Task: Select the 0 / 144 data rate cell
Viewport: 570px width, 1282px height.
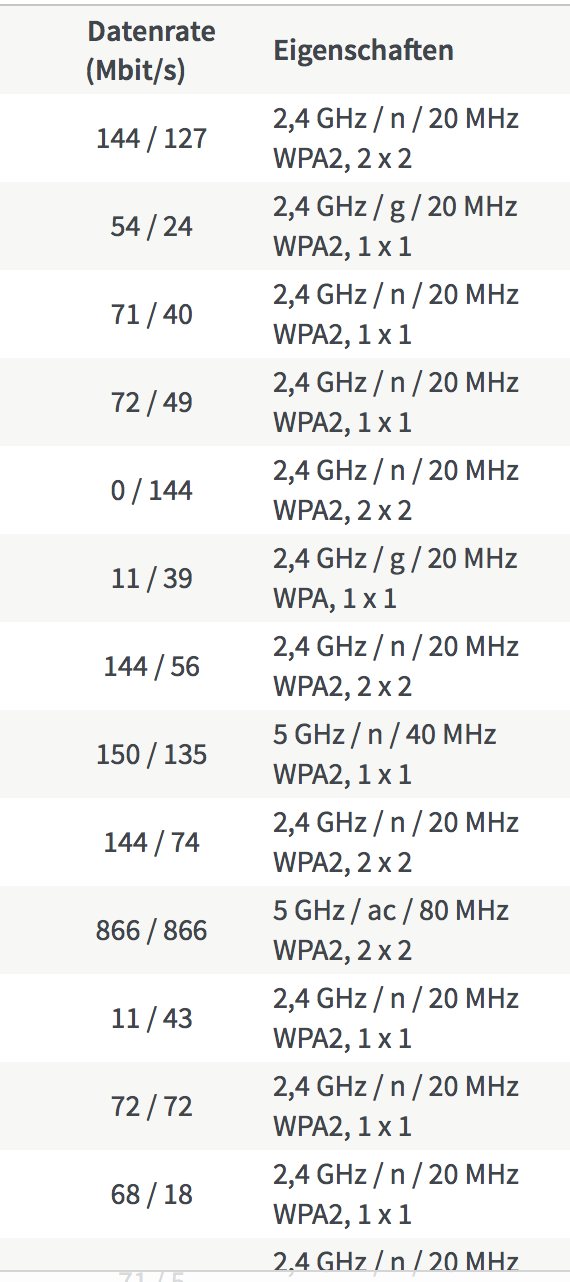Action: 151,491
